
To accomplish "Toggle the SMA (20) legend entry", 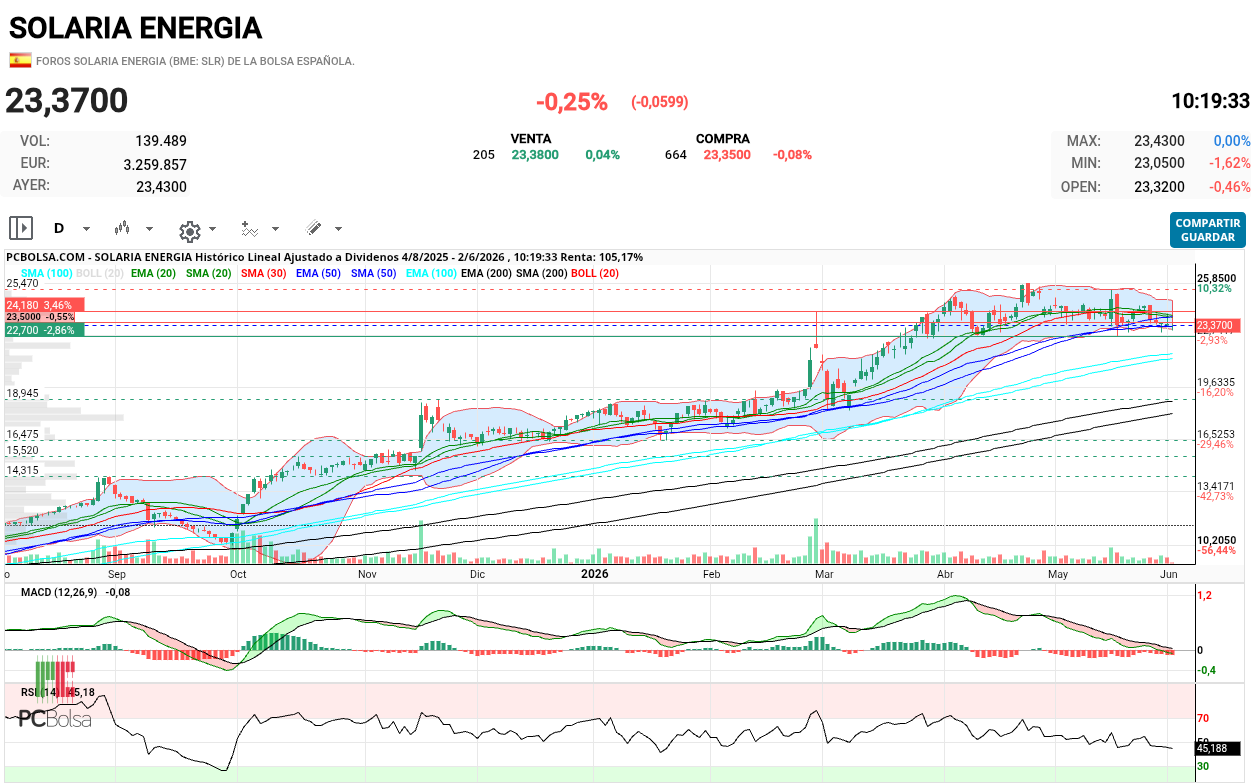I will [209, 273].
